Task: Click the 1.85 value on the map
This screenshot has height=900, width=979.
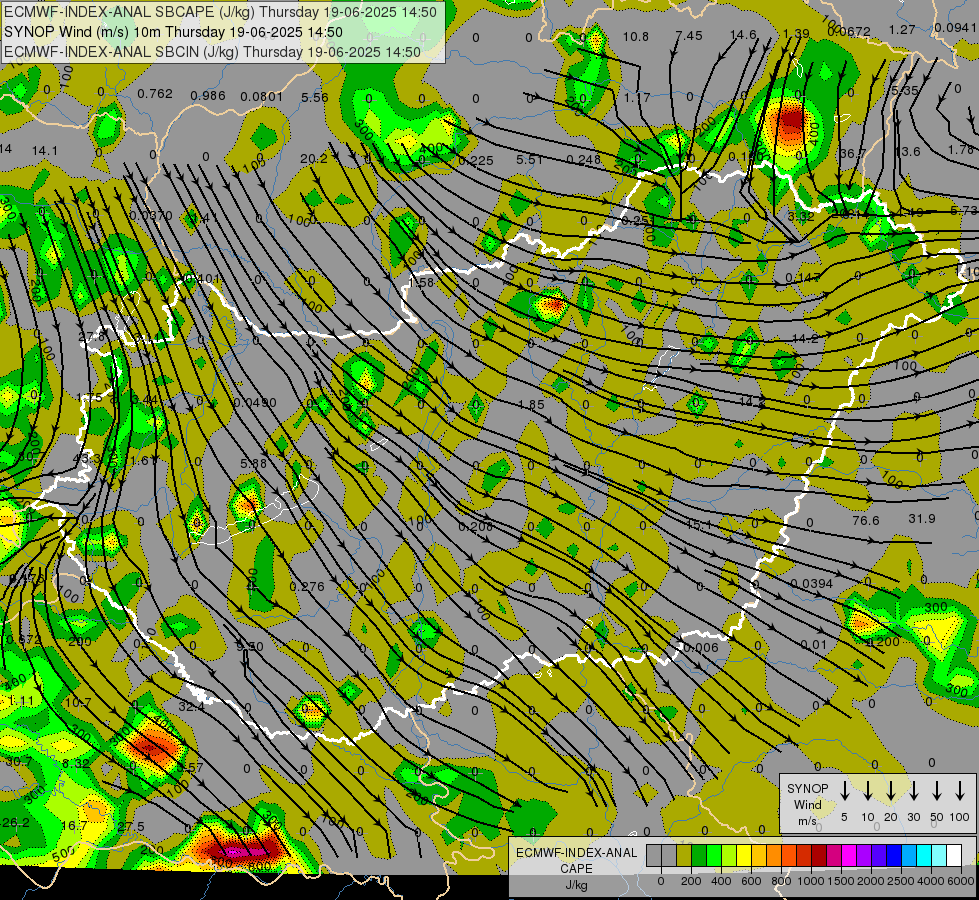Action: 531,405
